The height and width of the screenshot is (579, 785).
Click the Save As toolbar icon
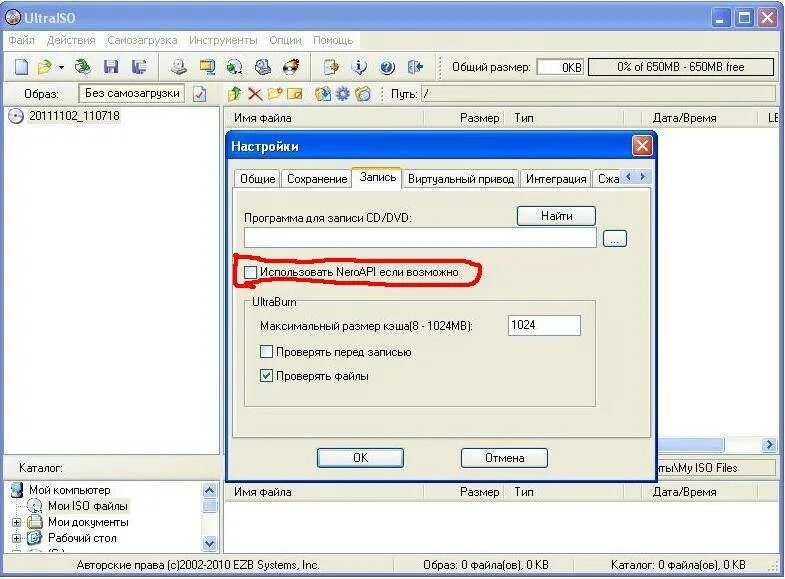(139, 67)
